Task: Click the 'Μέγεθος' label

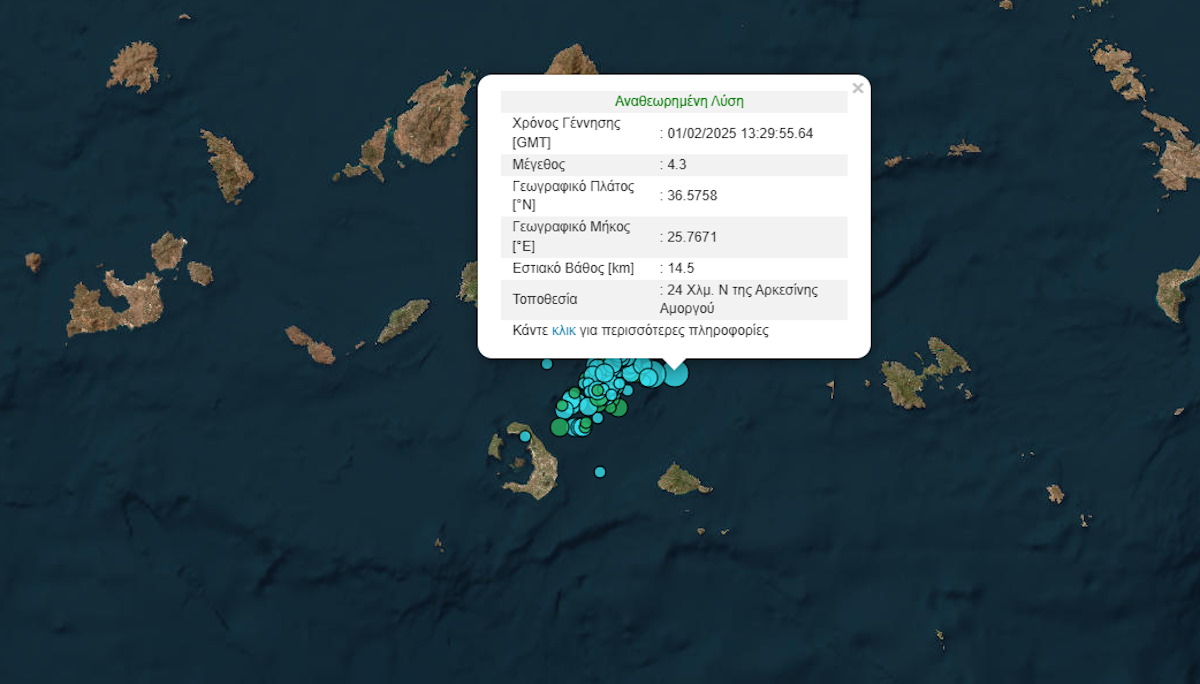Action: (539, 164)
